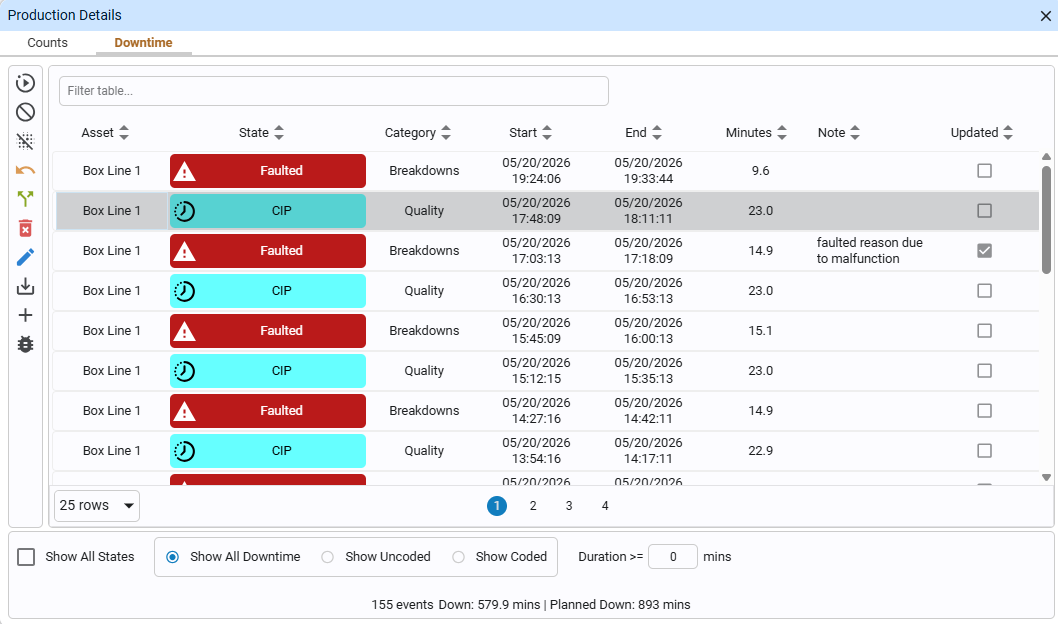Click the red delete trash icon
1058x624 pixels.
(x=25, y=228)
